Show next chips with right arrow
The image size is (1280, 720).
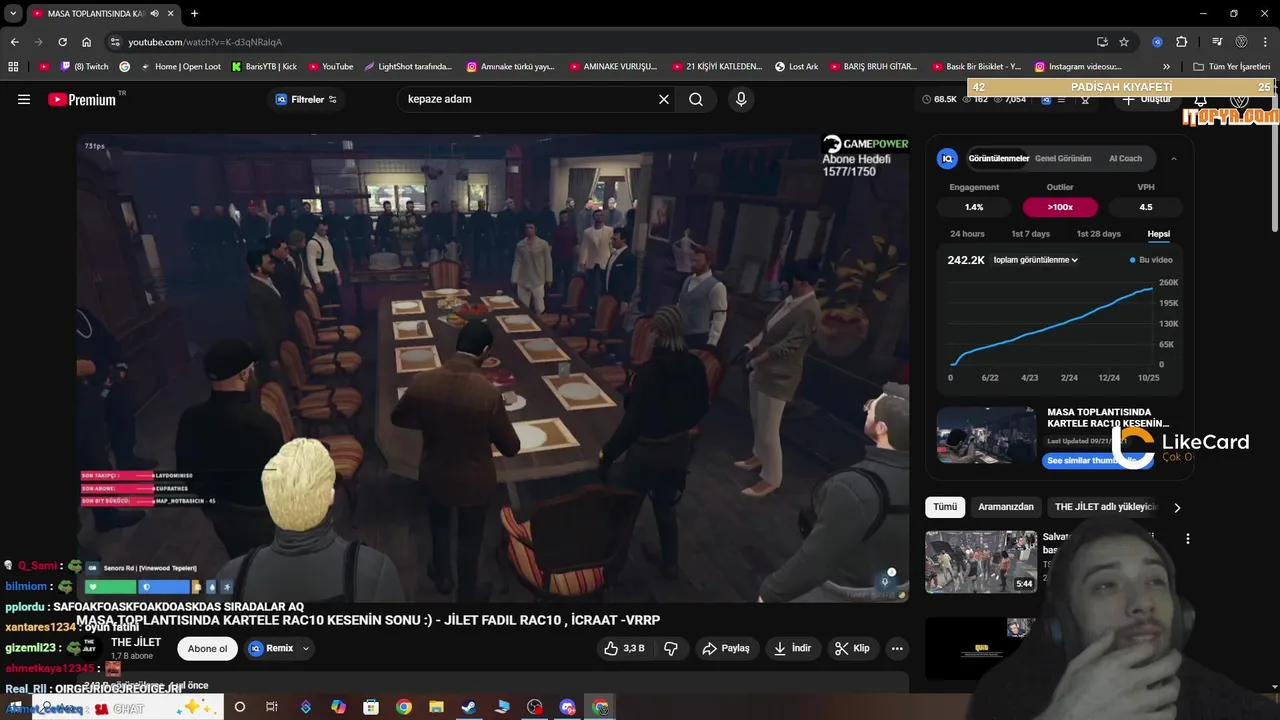click(1177, 507)
